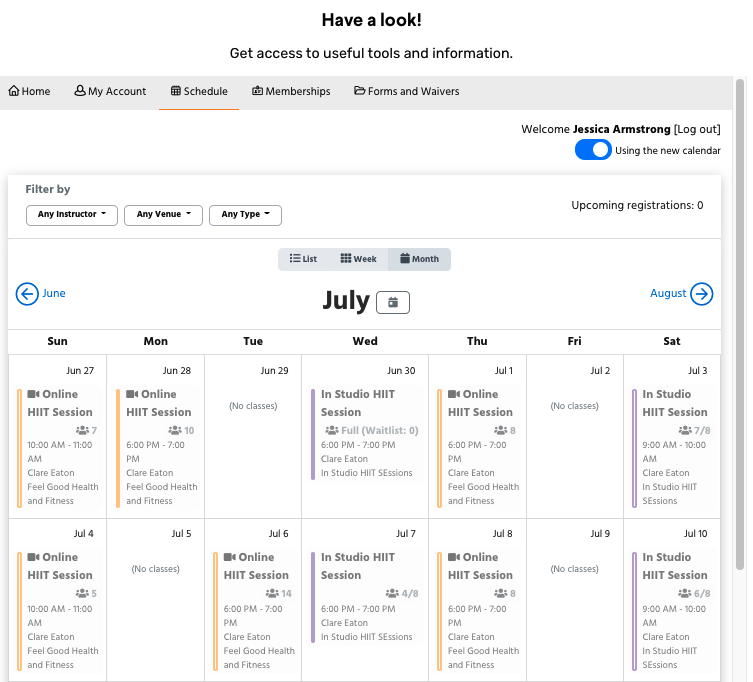This screenshot has width=753, height=682.
Task: Click the Log out link
Action: tap(697, 129)
